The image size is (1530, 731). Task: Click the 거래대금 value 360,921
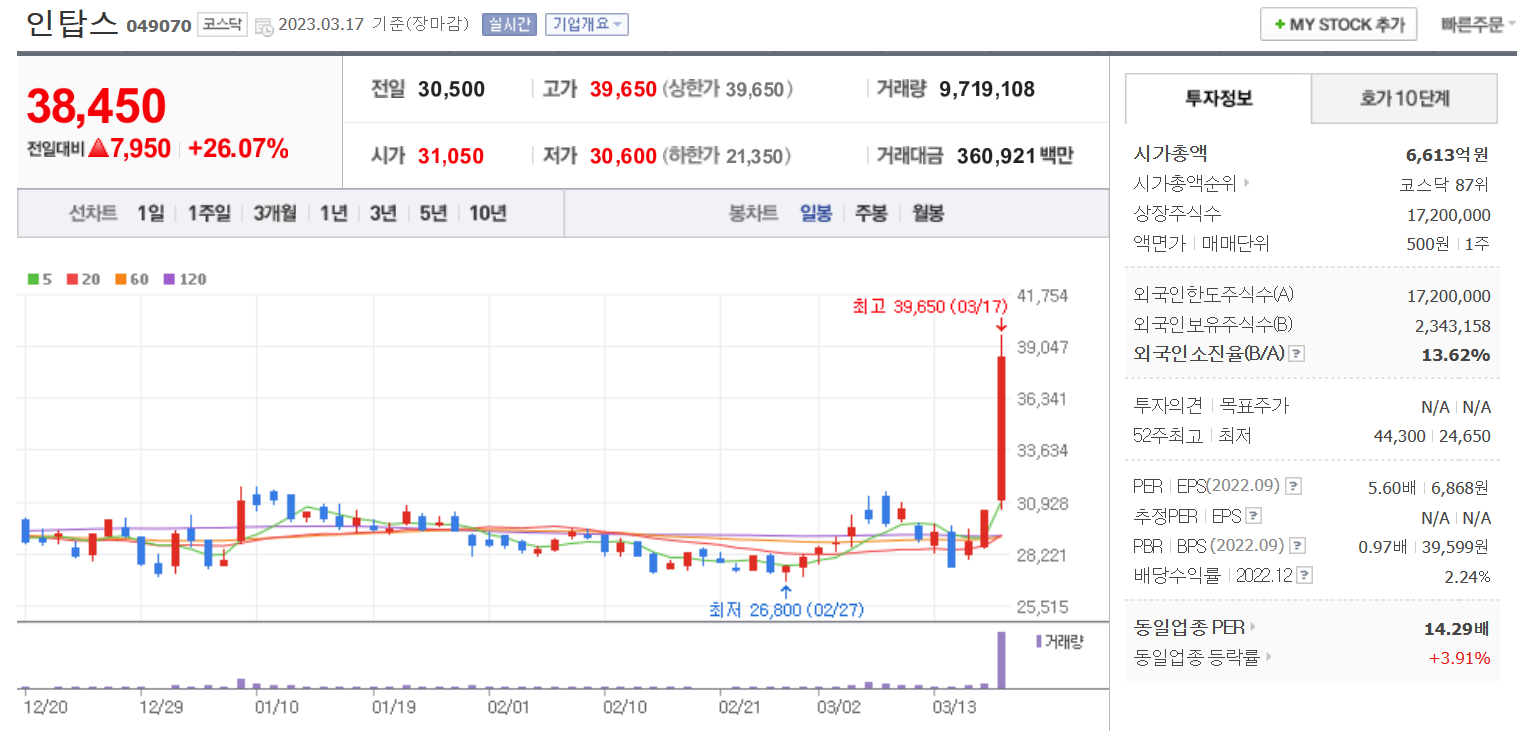995,156
